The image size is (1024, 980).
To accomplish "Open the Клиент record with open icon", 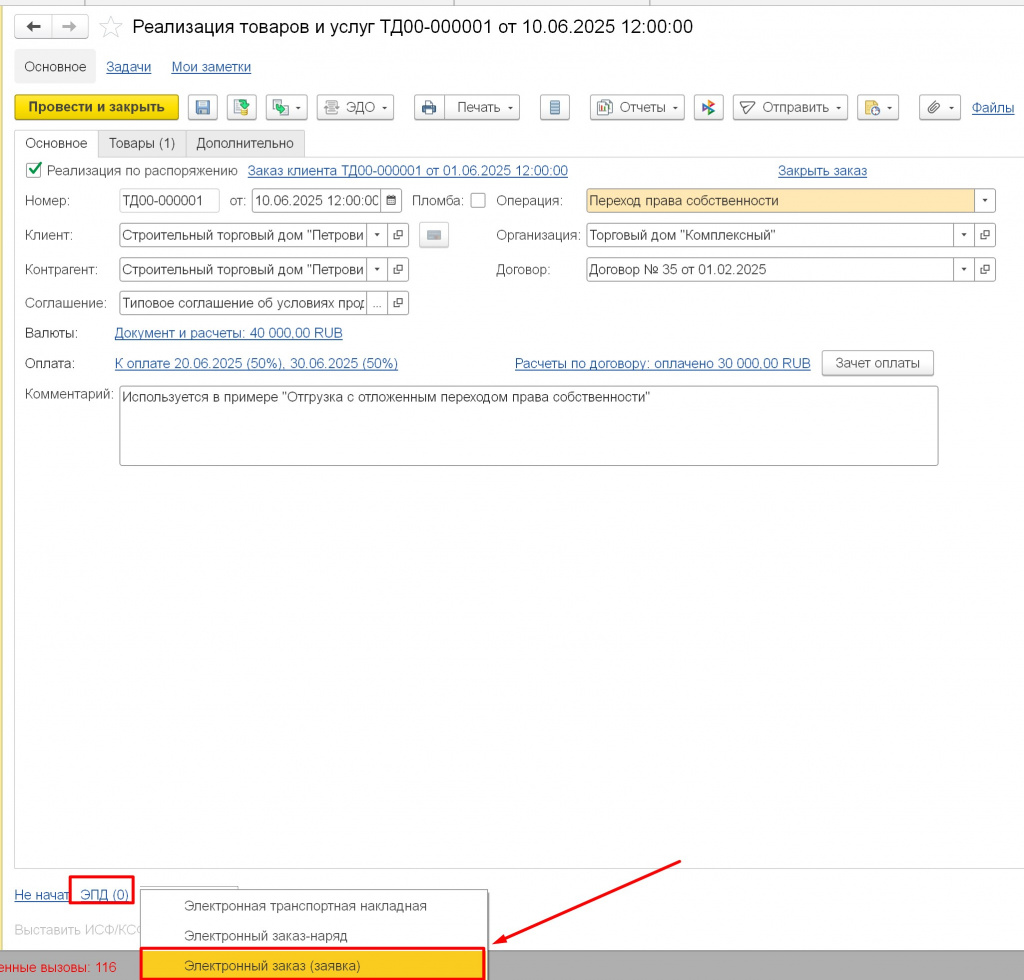I will (x=398, y=235).
